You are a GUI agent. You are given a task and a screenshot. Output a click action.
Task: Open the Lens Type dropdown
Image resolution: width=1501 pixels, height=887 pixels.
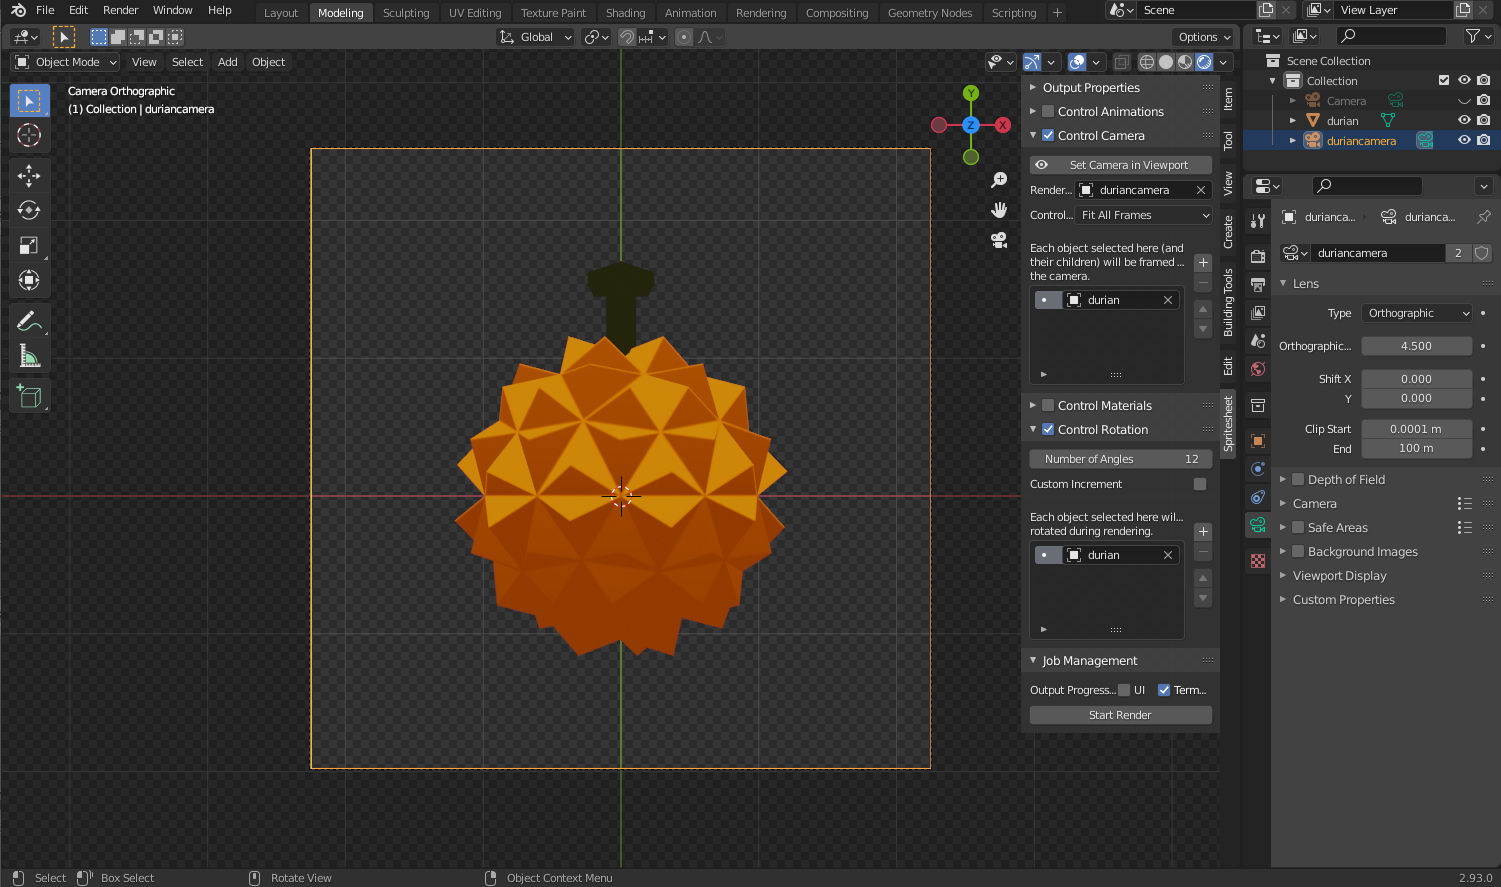click(x=1417, y=313)
